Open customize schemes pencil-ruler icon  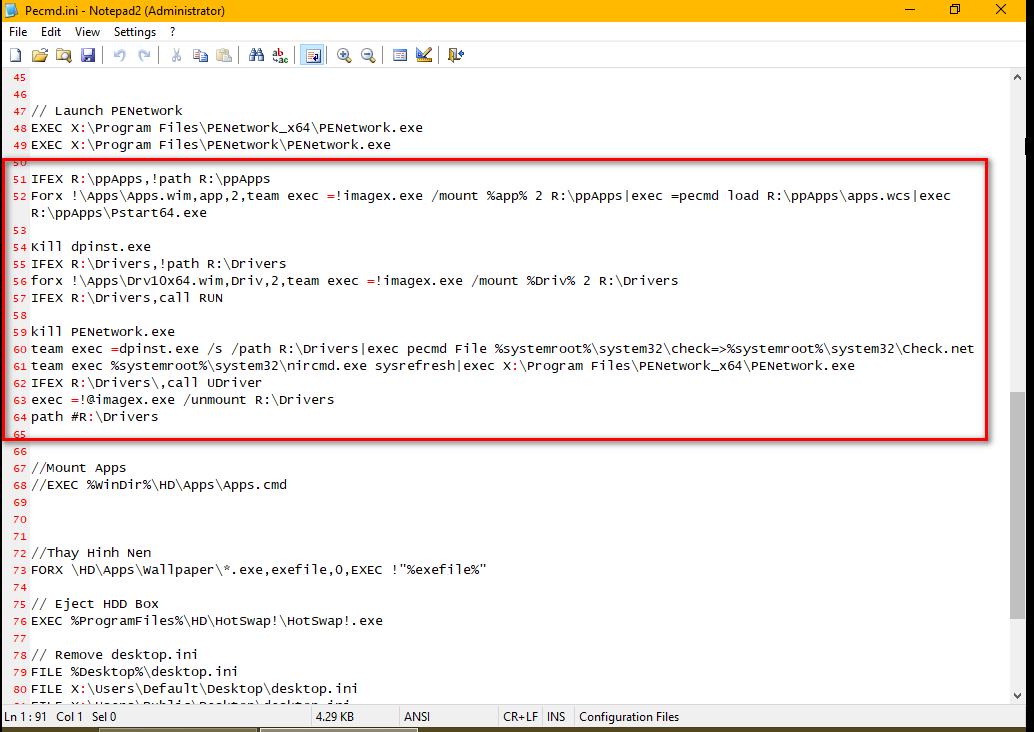tap(424, 55)
